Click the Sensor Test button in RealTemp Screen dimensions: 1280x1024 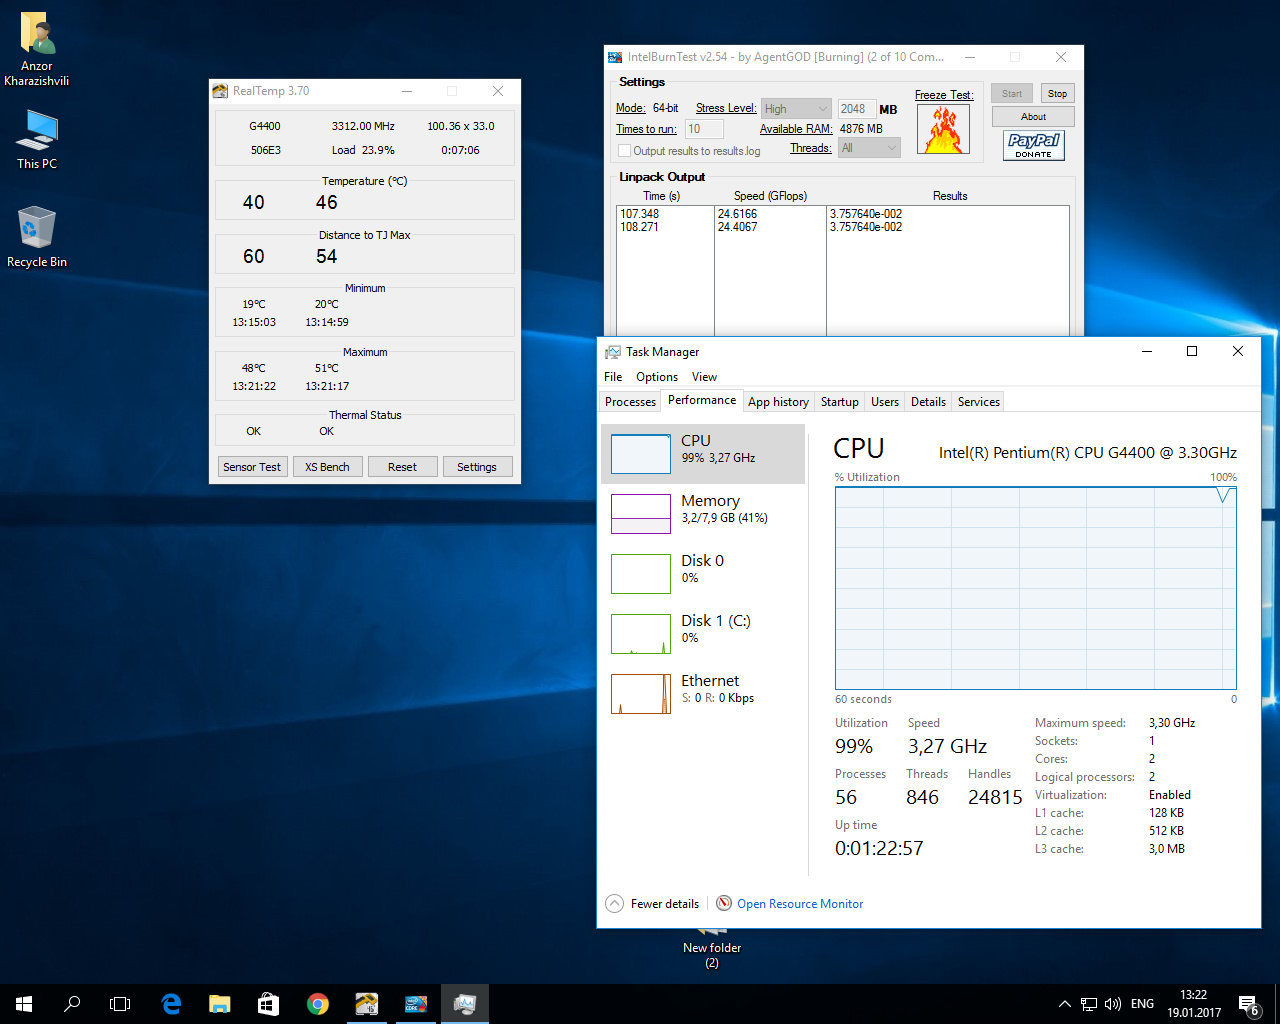click(x=252, y=467)
